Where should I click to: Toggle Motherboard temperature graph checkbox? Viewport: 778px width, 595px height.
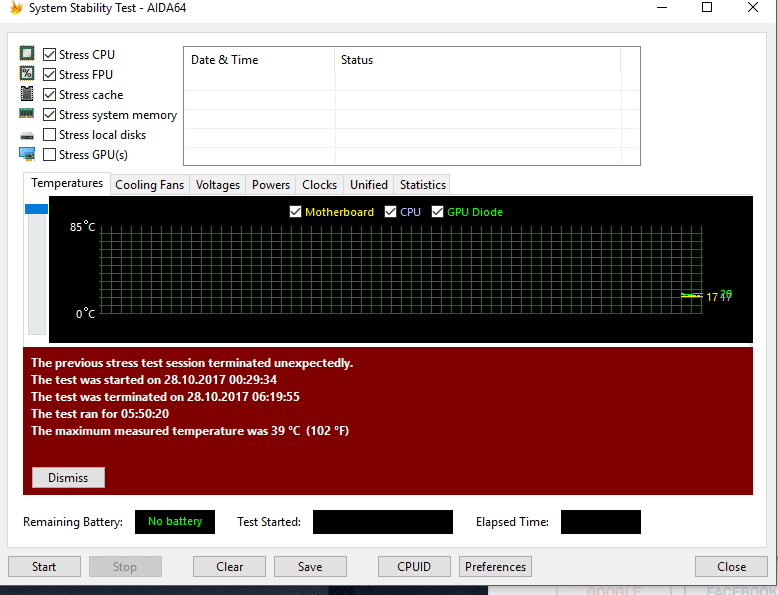[x=295, y=212]
